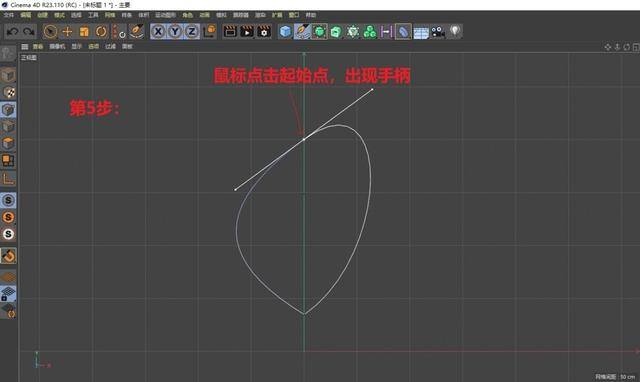Viewport: 640px width, 382px height.
Task: Click Make Editable icon in left palette
Action: pyautogui.click(x=8, y=53)
